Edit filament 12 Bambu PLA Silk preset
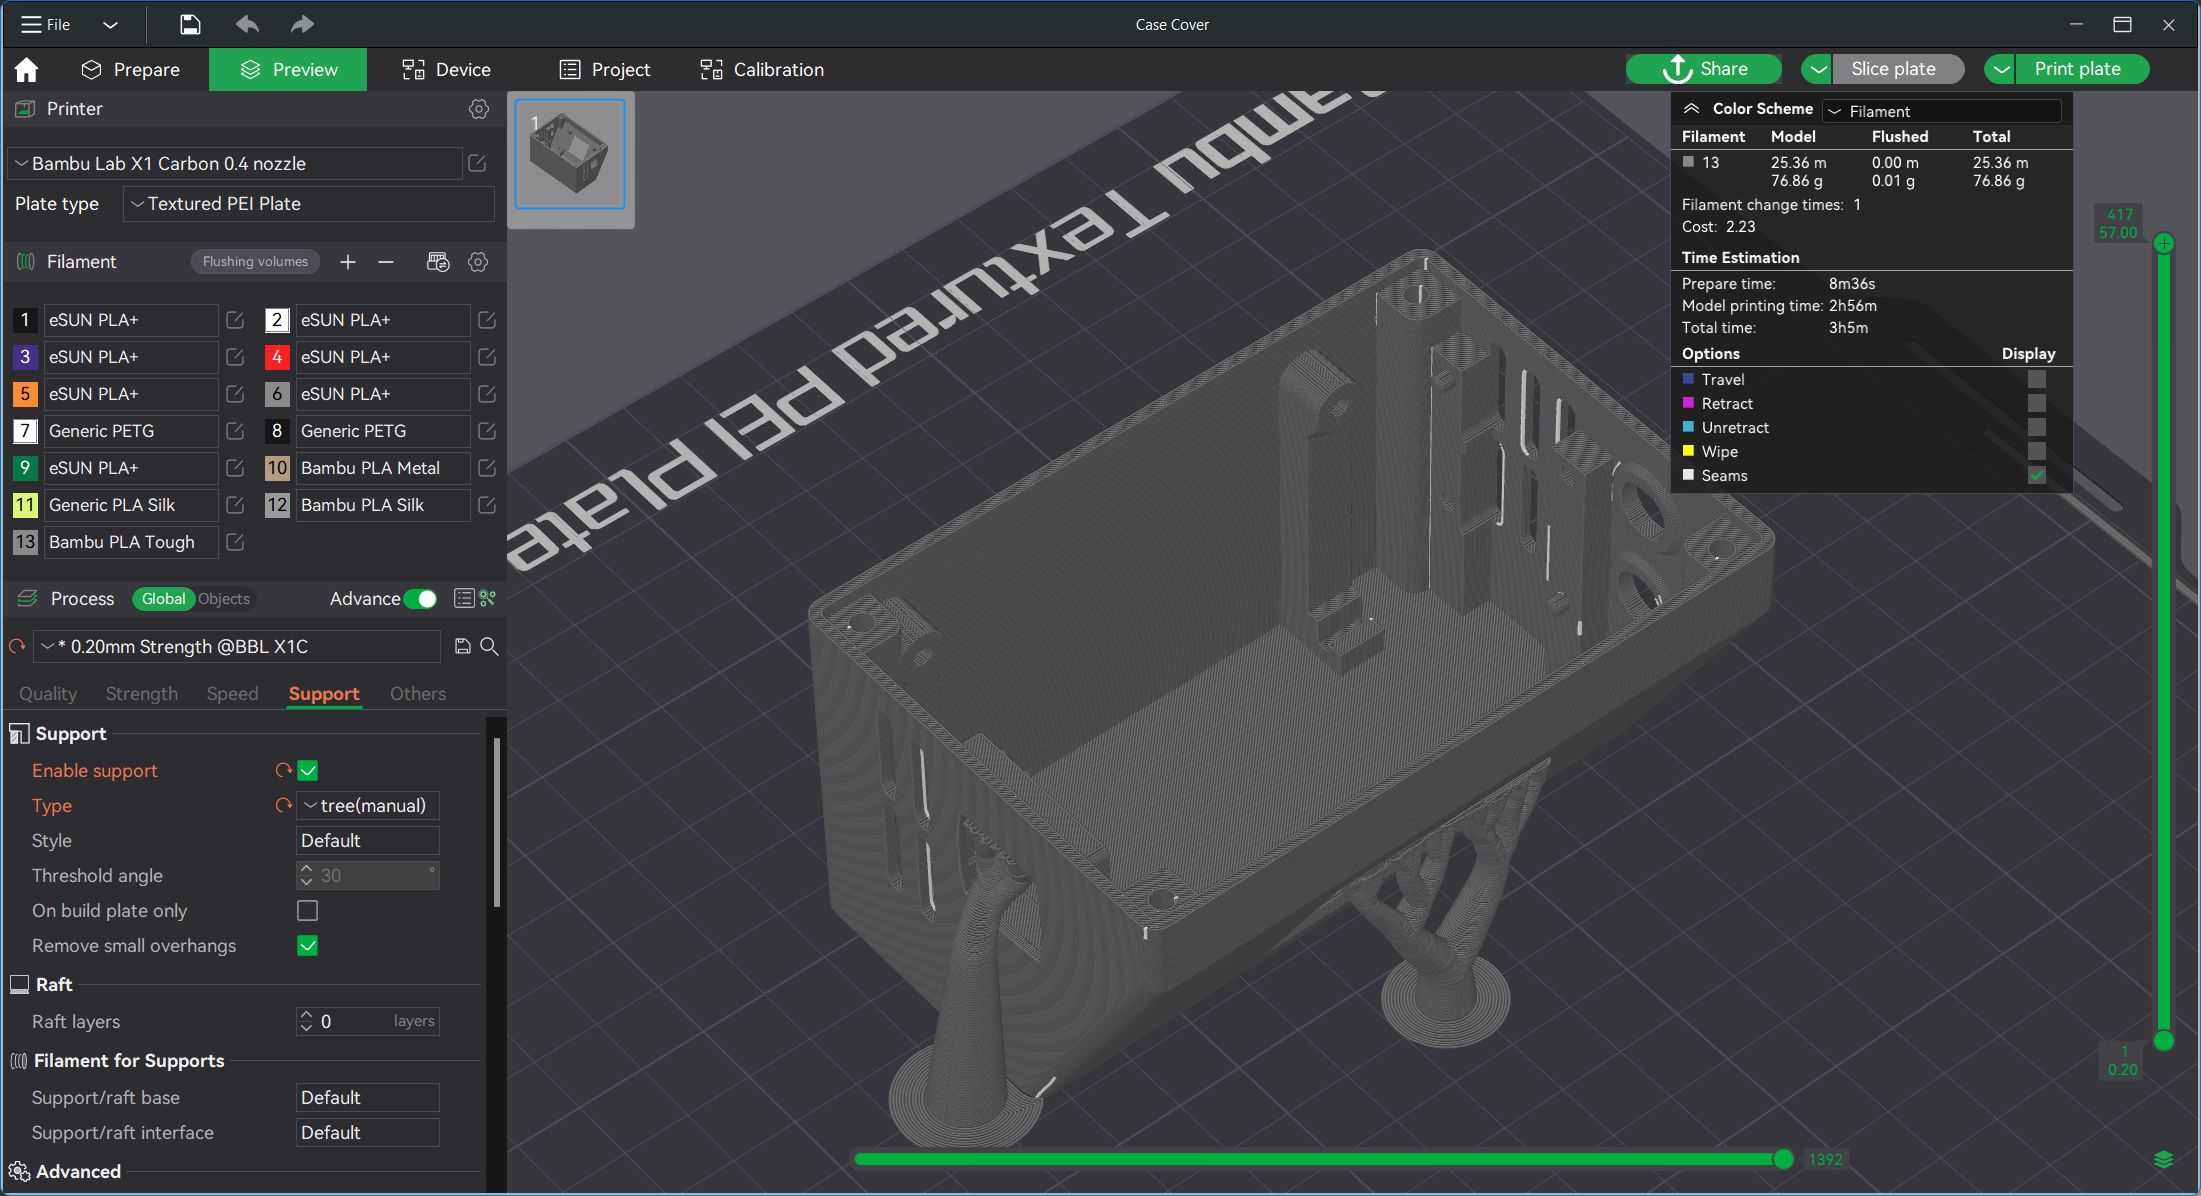 [487, 505]
